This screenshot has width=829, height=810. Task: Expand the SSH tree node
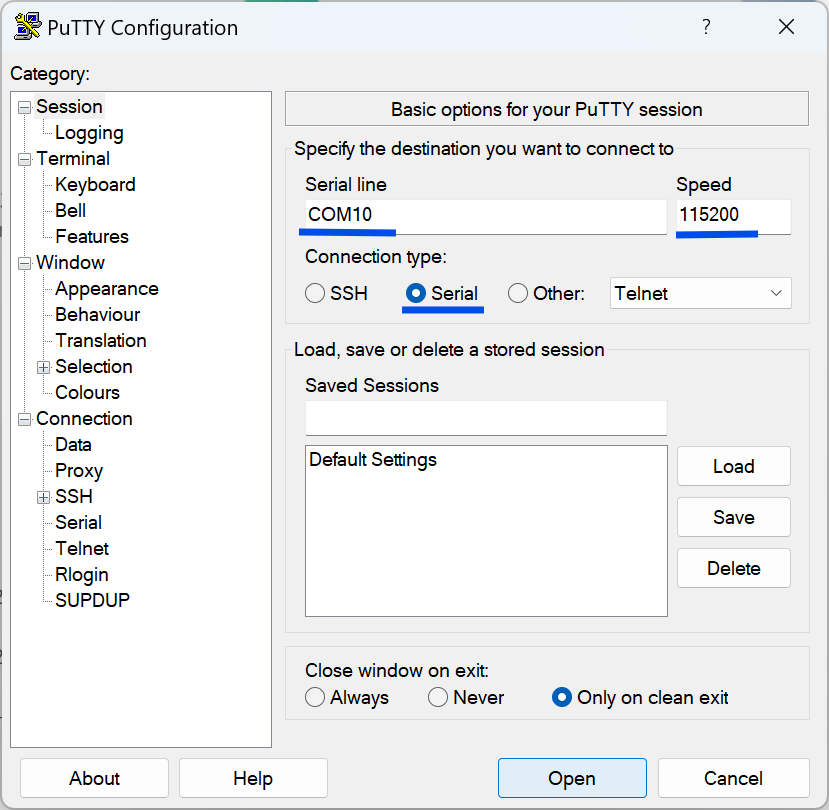tap(43, 496)
